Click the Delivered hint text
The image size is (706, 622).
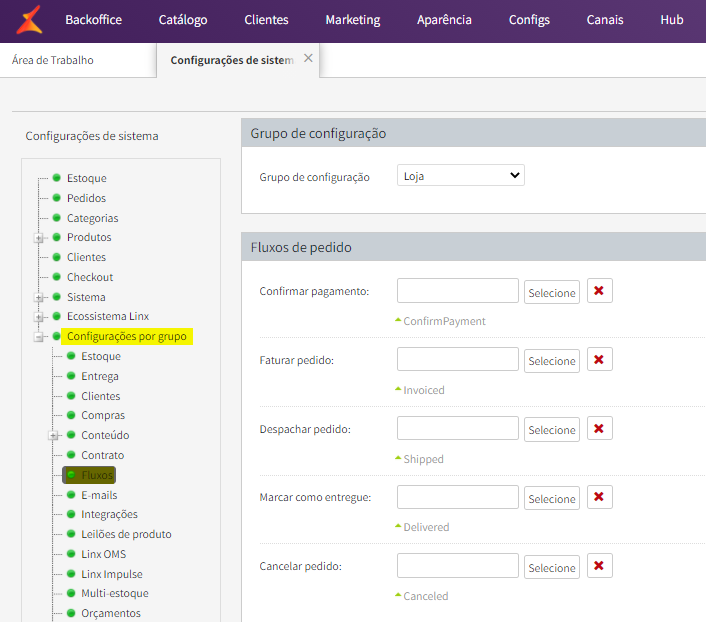coord(426,527)
